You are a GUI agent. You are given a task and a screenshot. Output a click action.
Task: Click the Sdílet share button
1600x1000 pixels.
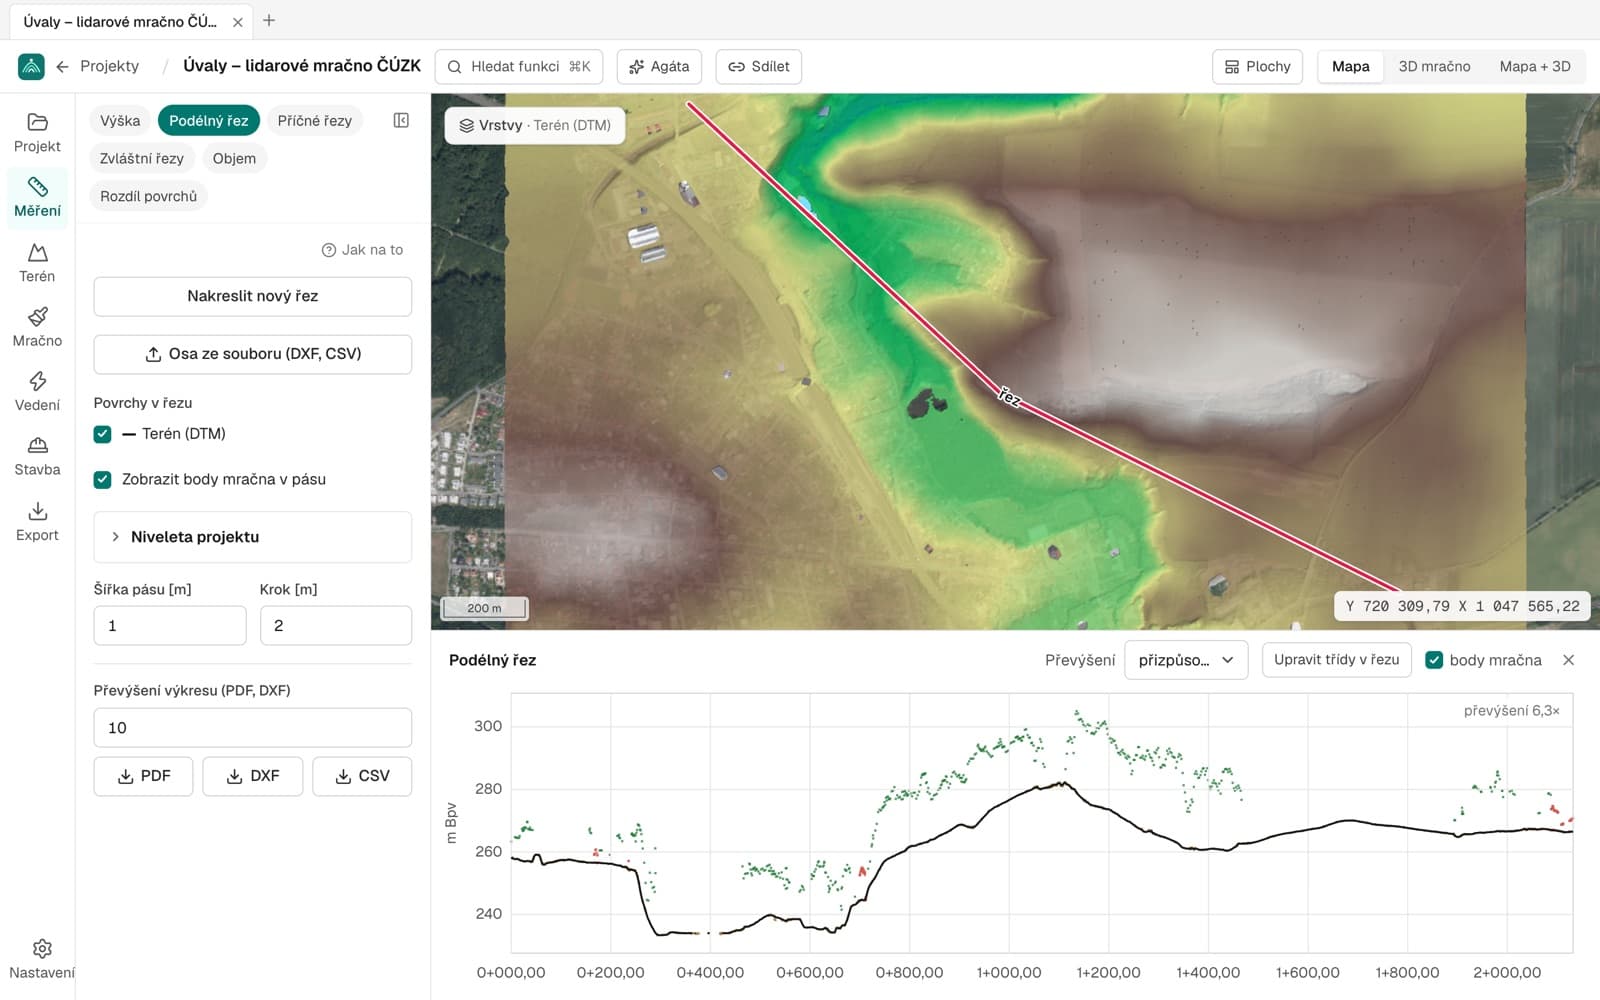[759, 66]
